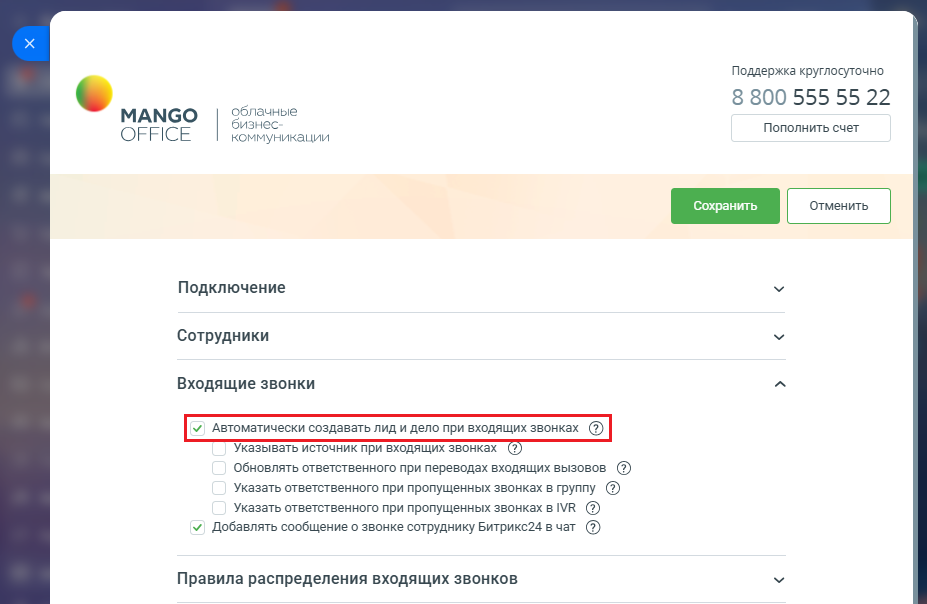Click the Отменить button
The width and height of the screenshot is (927, 604).
(838, 206)
